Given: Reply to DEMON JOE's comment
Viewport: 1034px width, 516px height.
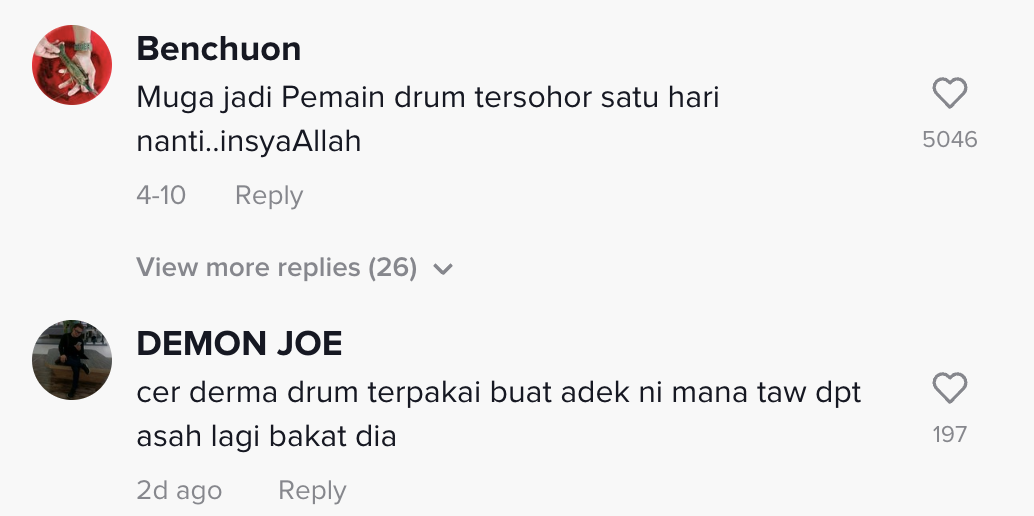Looking at the screenshot, I should [x=312, y=490].
